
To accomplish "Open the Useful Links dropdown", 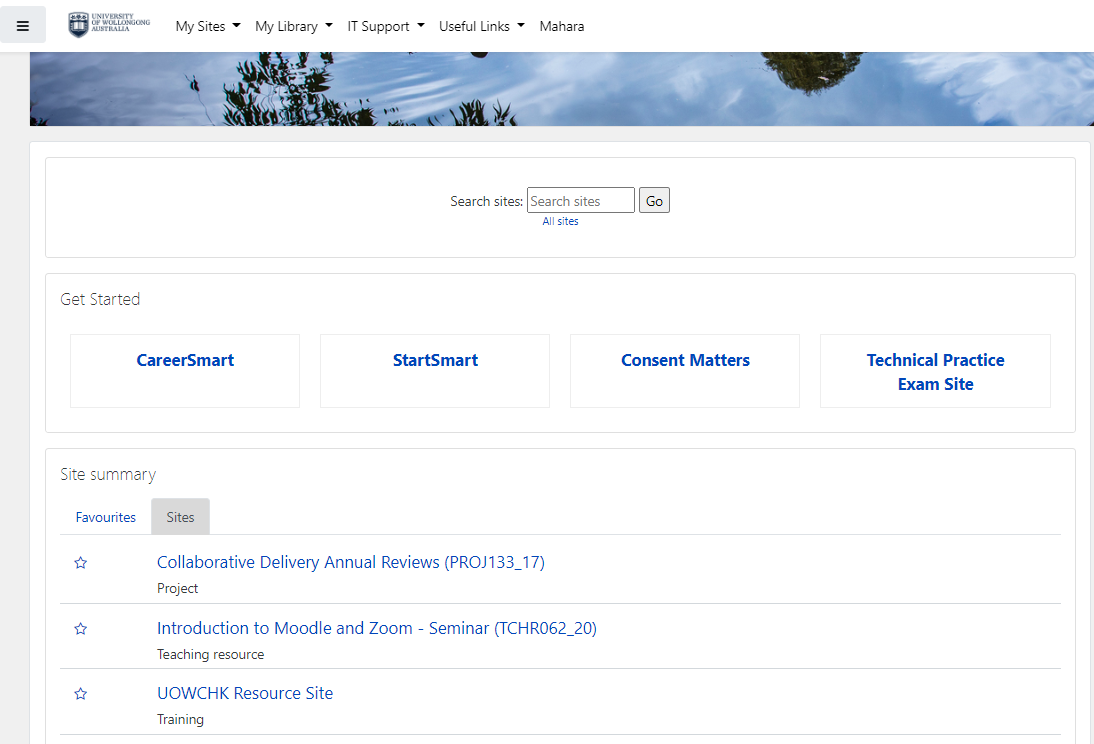I will (x=481, y=27).
